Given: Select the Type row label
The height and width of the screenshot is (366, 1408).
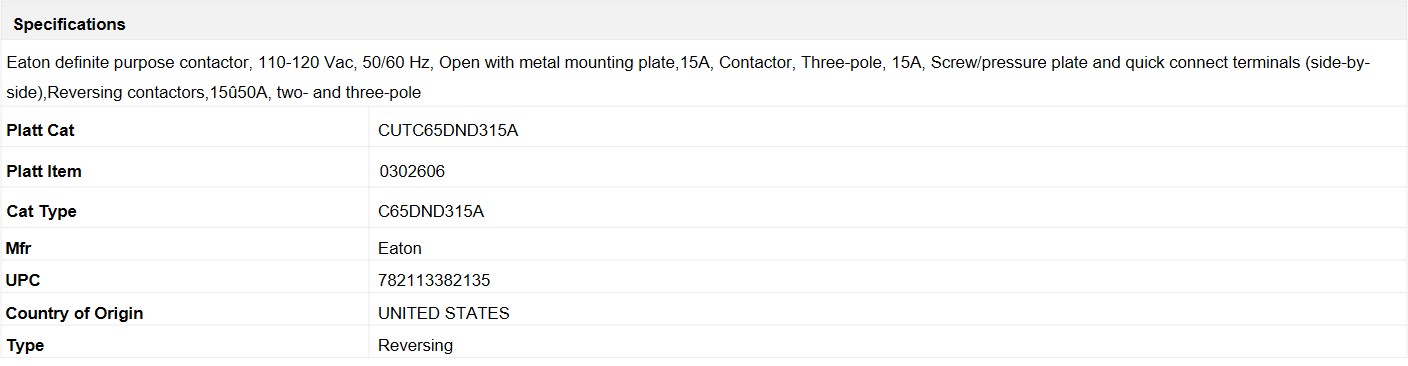Looking at the screenshot, I should coord(25,346).
